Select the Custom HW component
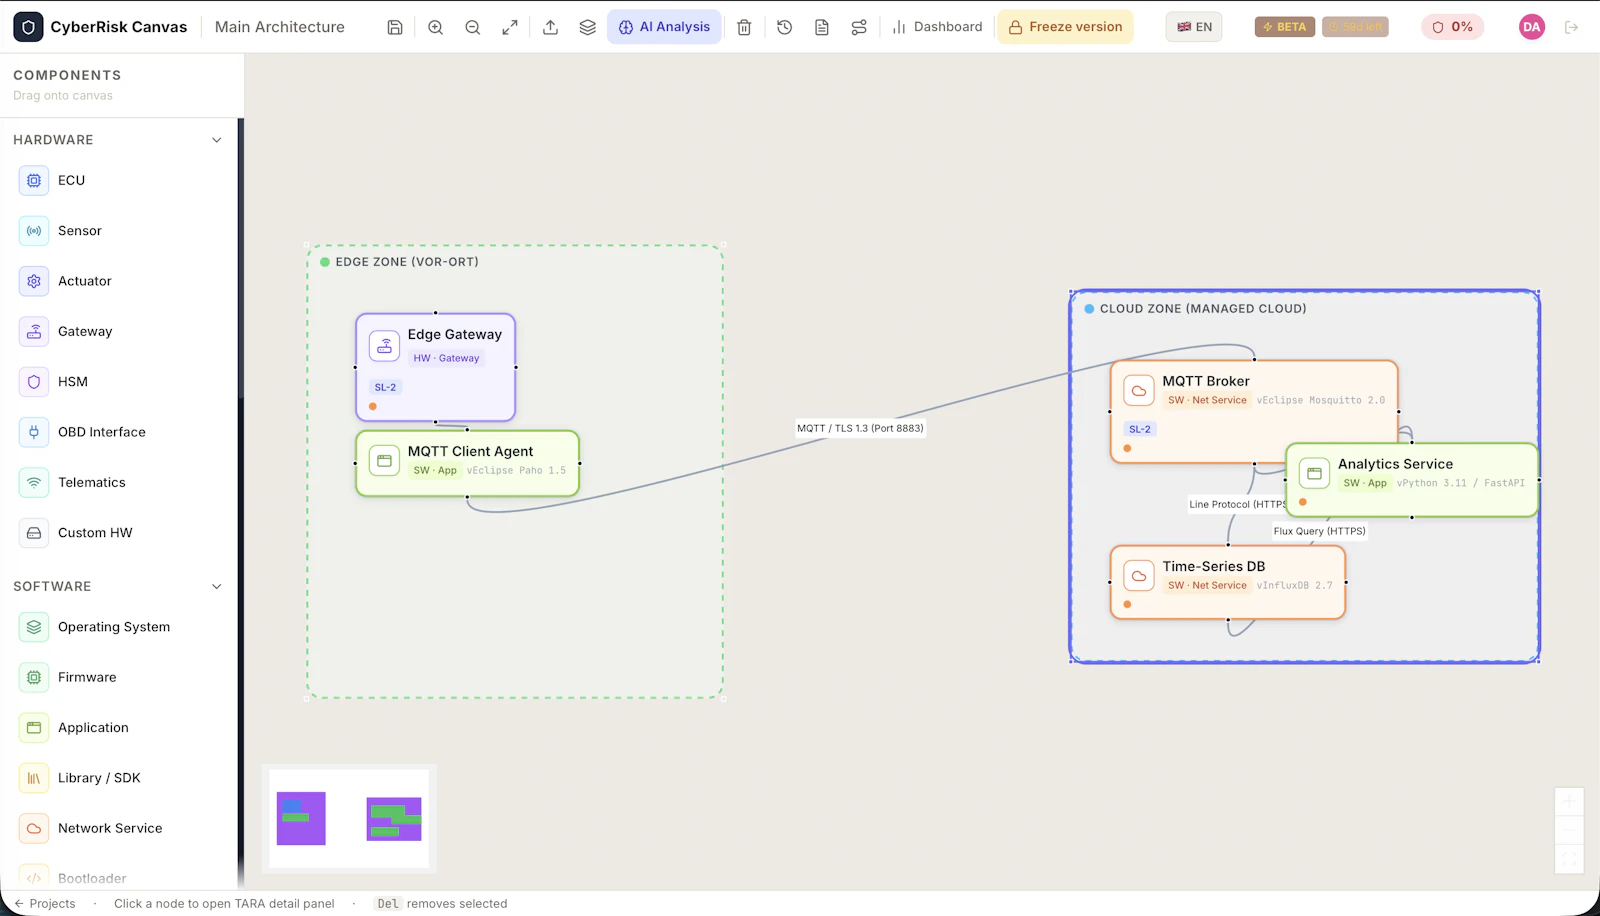This screenshot has width=1600, height=916. [120, 533]
